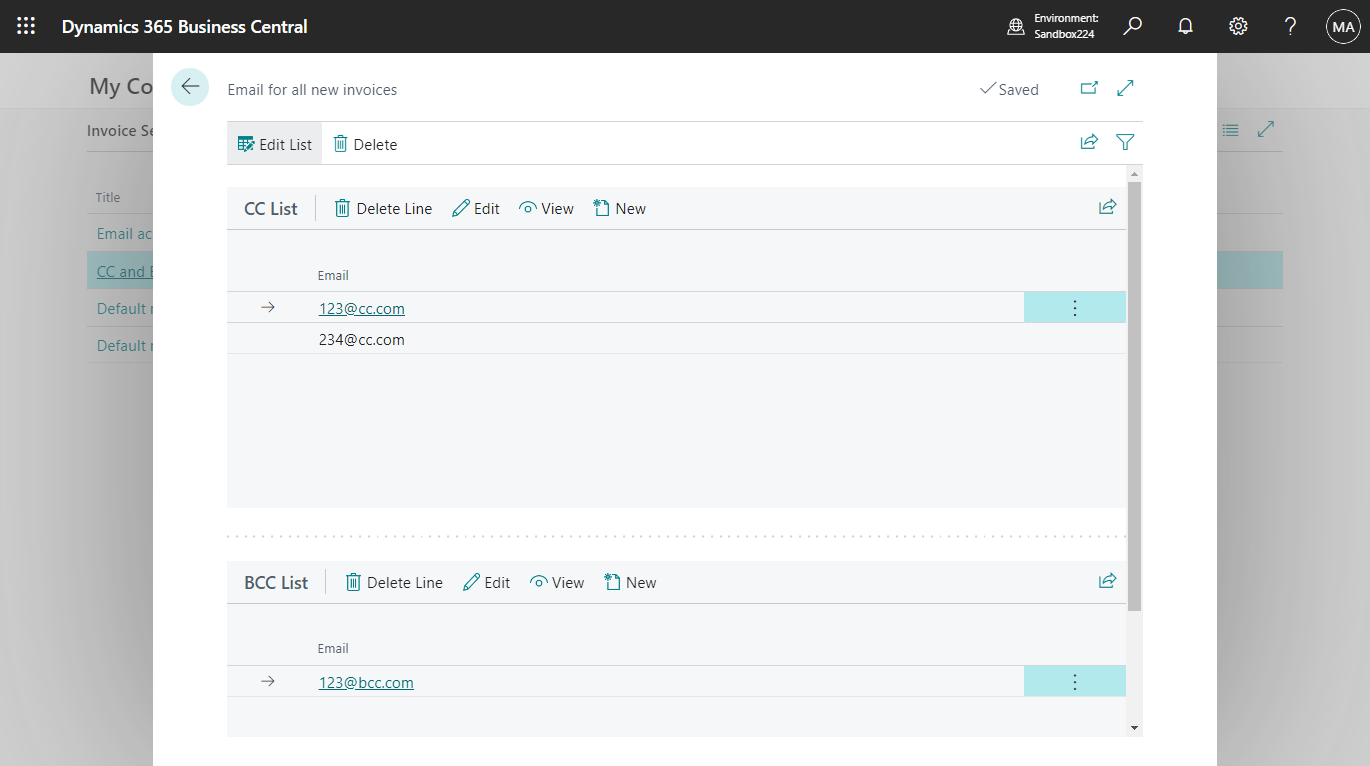The width and height of the screenshot is (1370, 766).
Task: Expand the page to full screen arrows icon
Action: [x=1125, y=88]
